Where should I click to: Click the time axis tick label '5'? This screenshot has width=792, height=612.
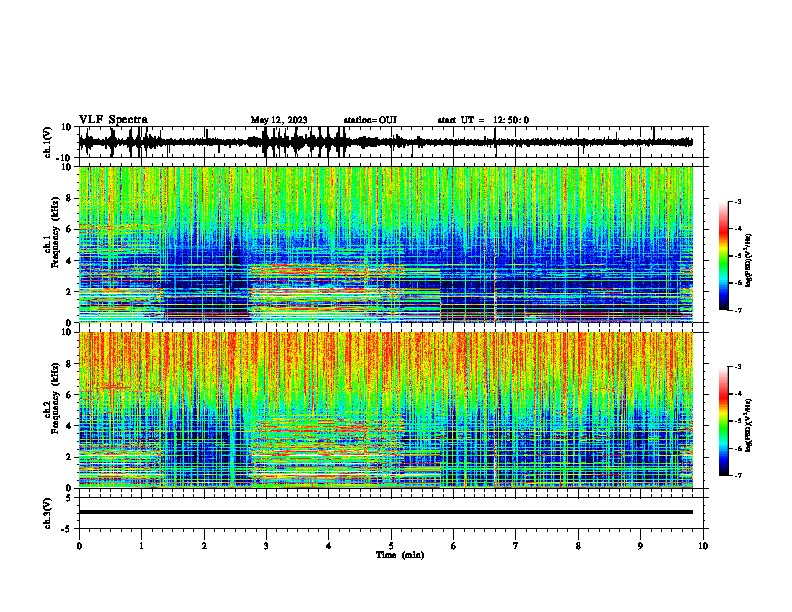pyautogui.click(x=391, y=546)
